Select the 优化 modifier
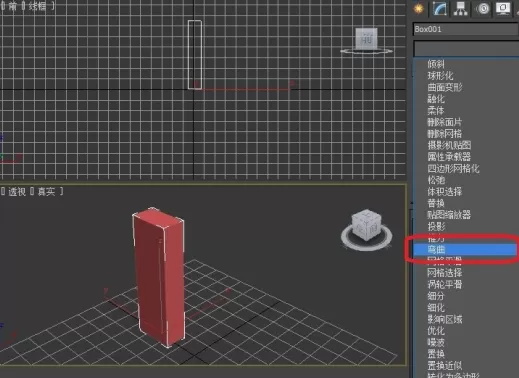 [436, 331]
